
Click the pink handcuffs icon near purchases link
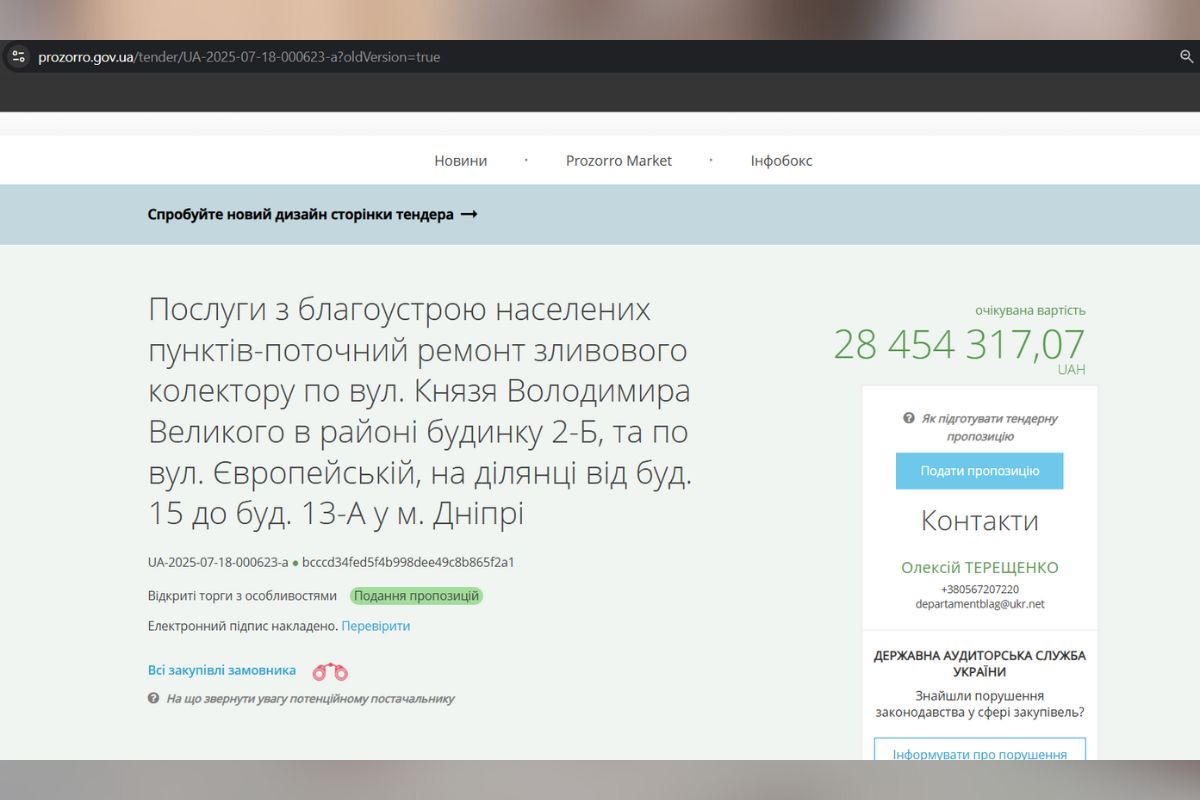328,670
